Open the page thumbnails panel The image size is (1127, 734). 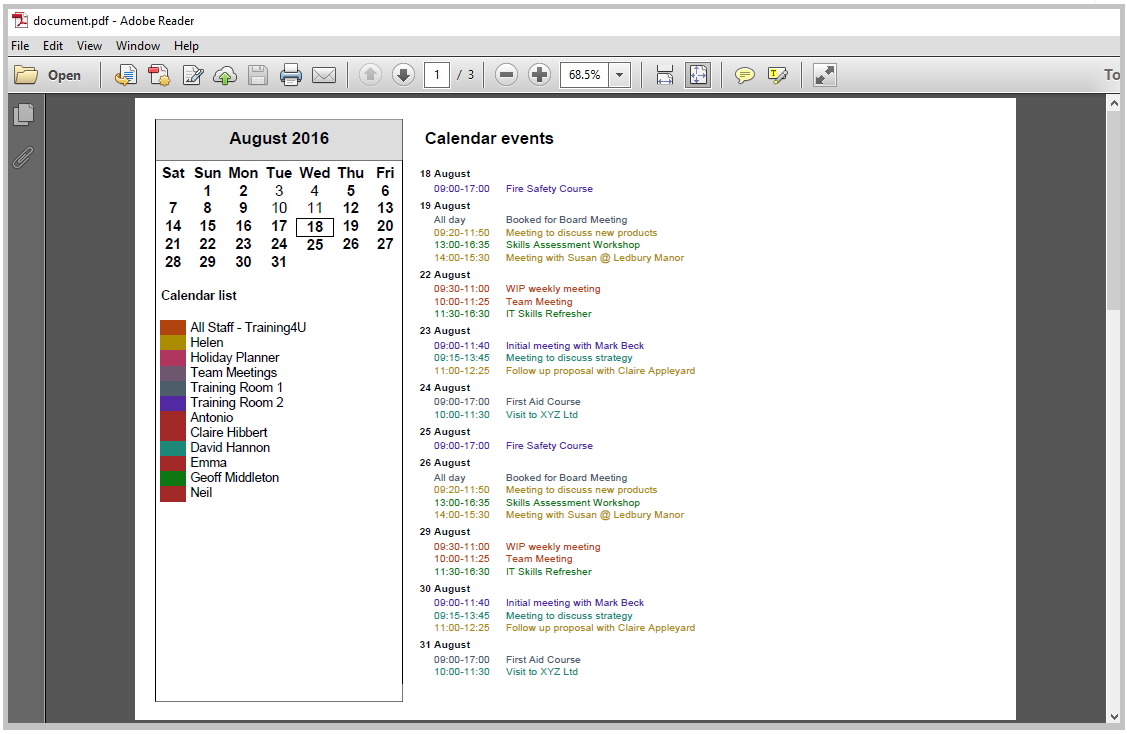point(24,114)
